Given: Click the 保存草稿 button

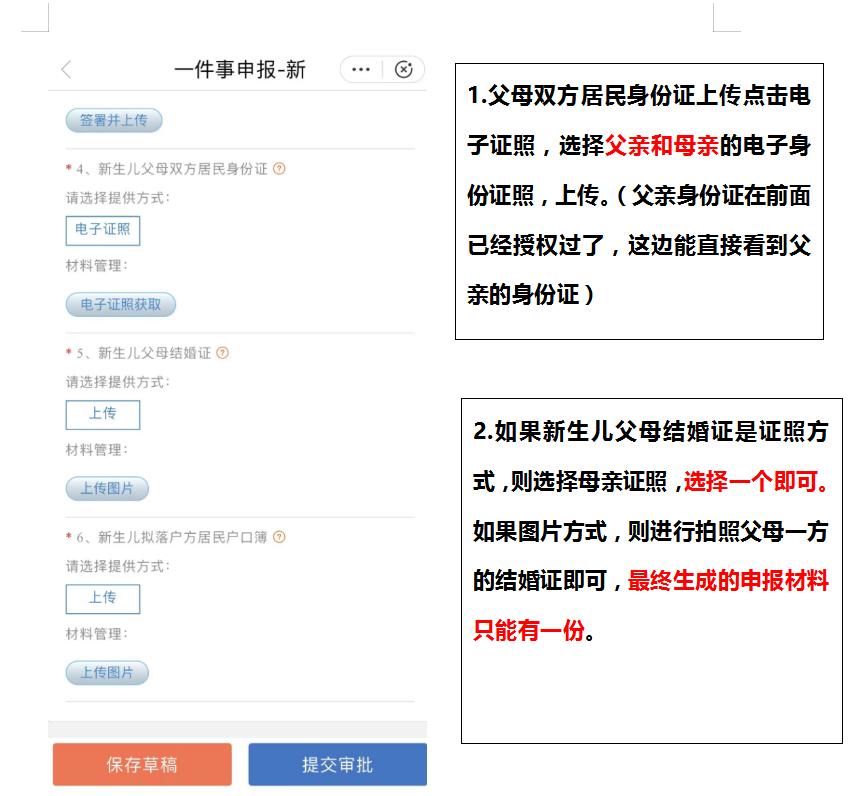Looking at the screenshot, I should (141, 764).
